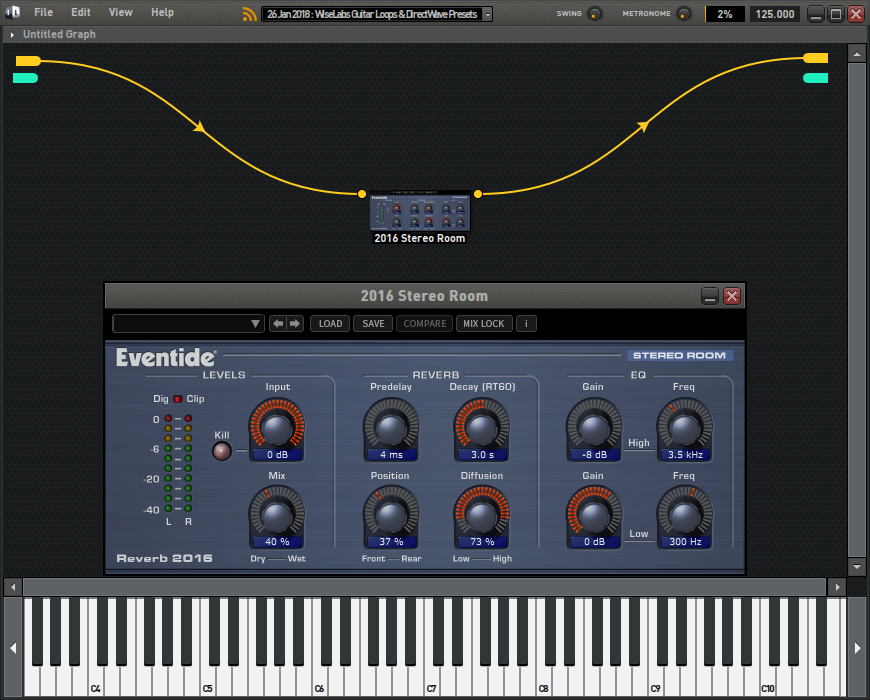The image size is (870, 700).
Task: Open the plugin info 'i' button
Action: (526, 323)
